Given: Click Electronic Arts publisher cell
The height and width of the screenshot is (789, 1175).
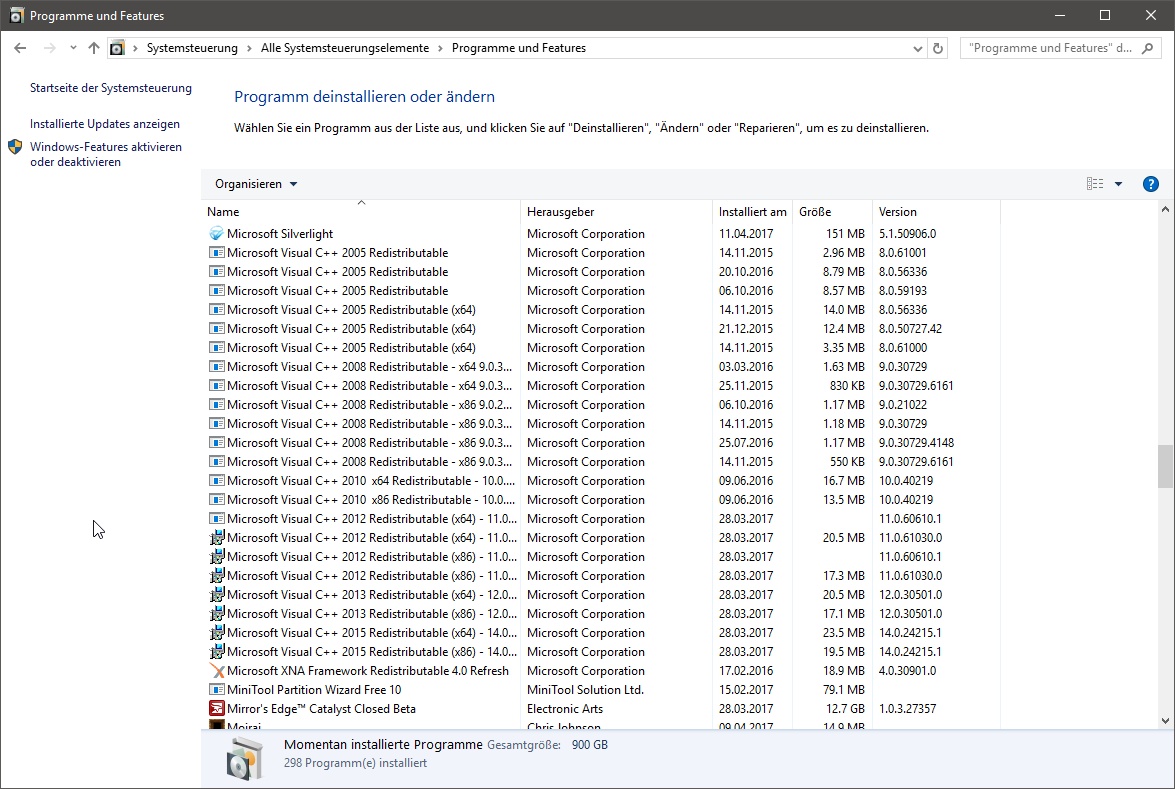Looking at the screenshot, I should (x=565, y=709).
